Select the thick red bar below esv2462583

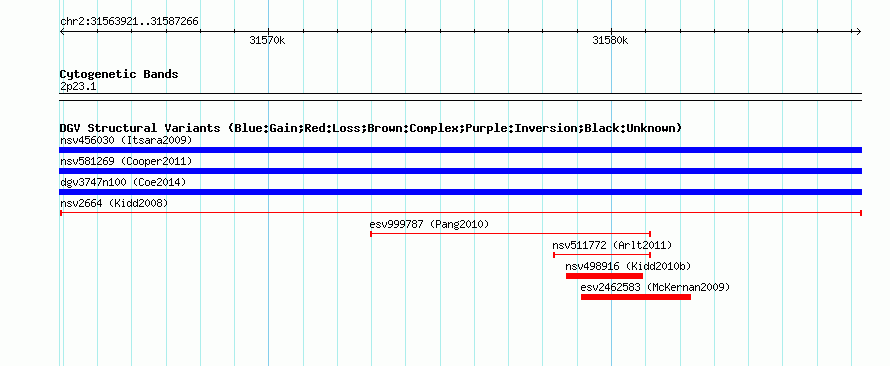(636, 297)
